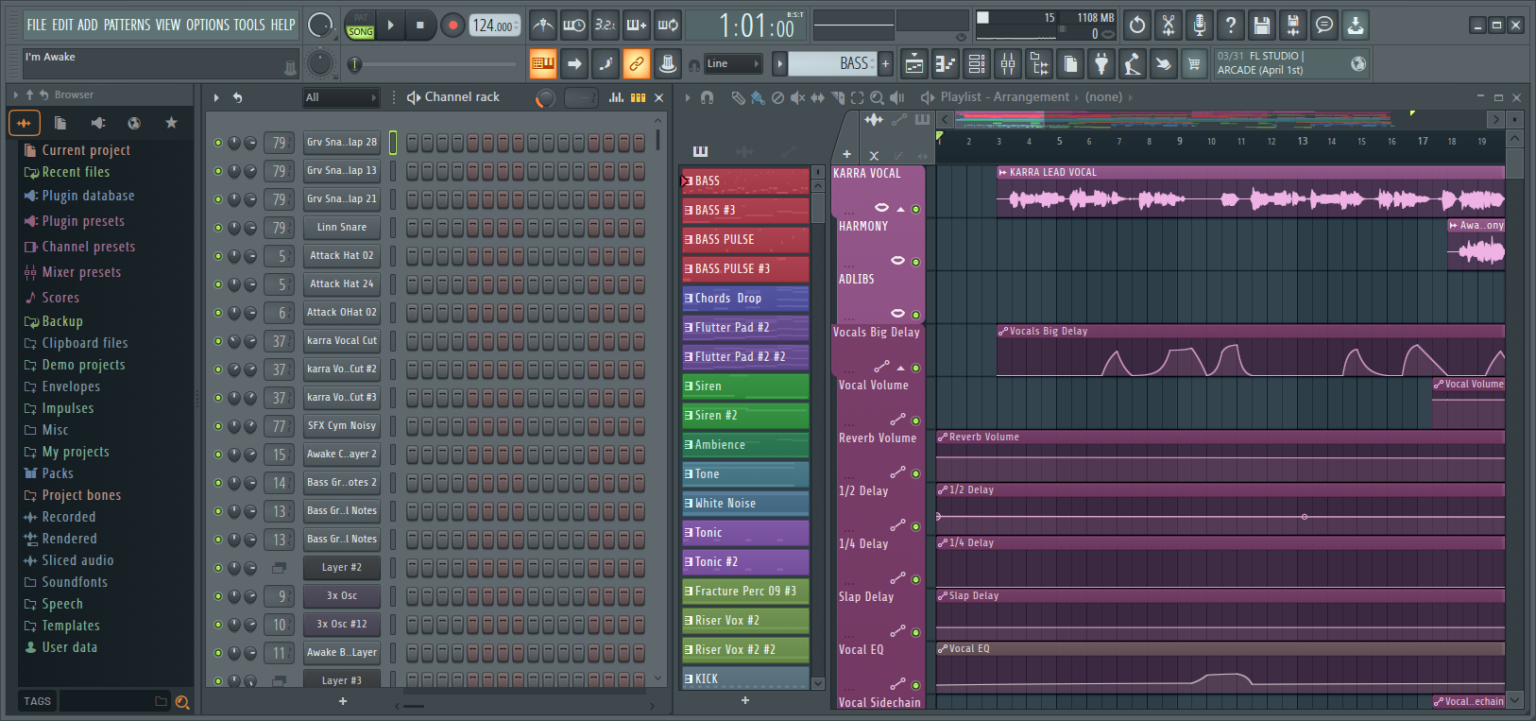Click the tempo tapper icon
This screenshot has width=1536, height=721.
click(x=1132, y=64)
